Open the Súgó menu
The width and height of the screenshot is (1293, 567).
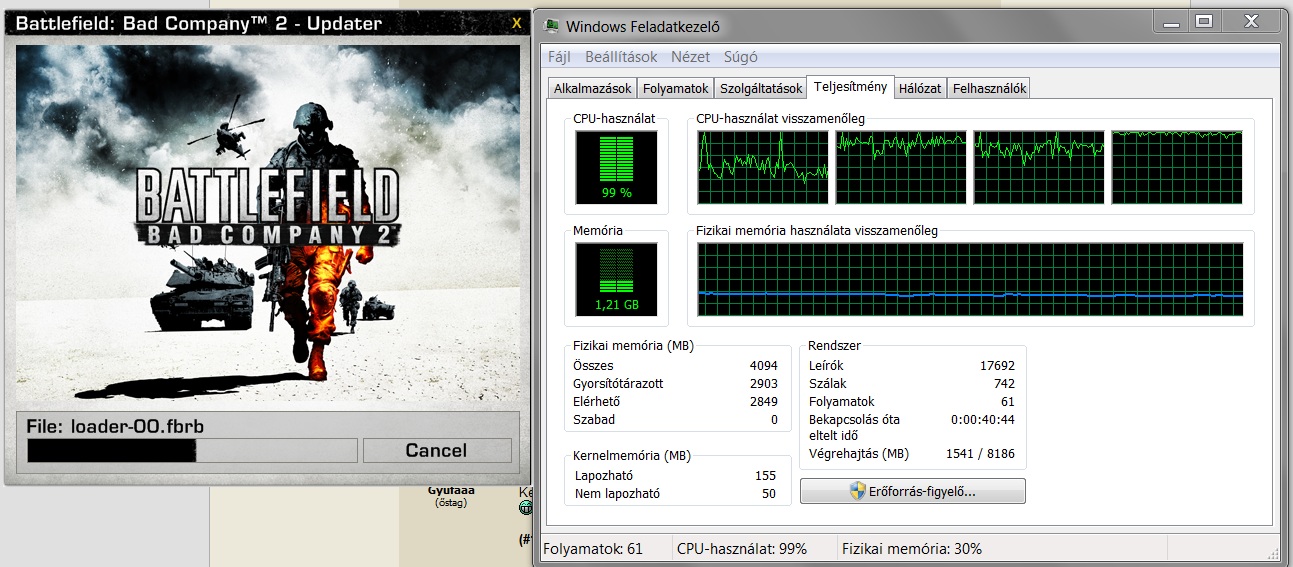pyautogui.click(x=741, y=57)
